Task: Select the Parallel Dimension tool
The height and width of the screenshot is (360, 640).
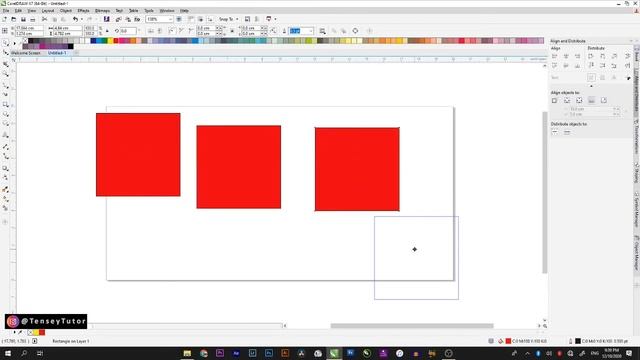Action: 6,147
